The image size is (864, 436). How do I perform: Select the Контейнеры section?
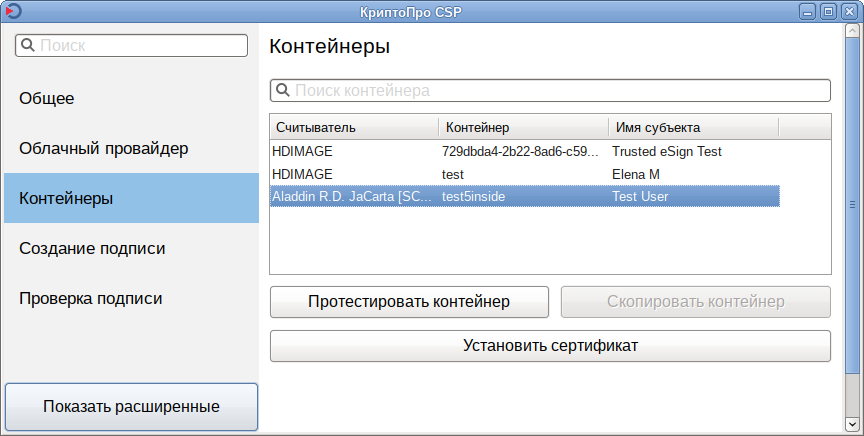coord(131,198)
